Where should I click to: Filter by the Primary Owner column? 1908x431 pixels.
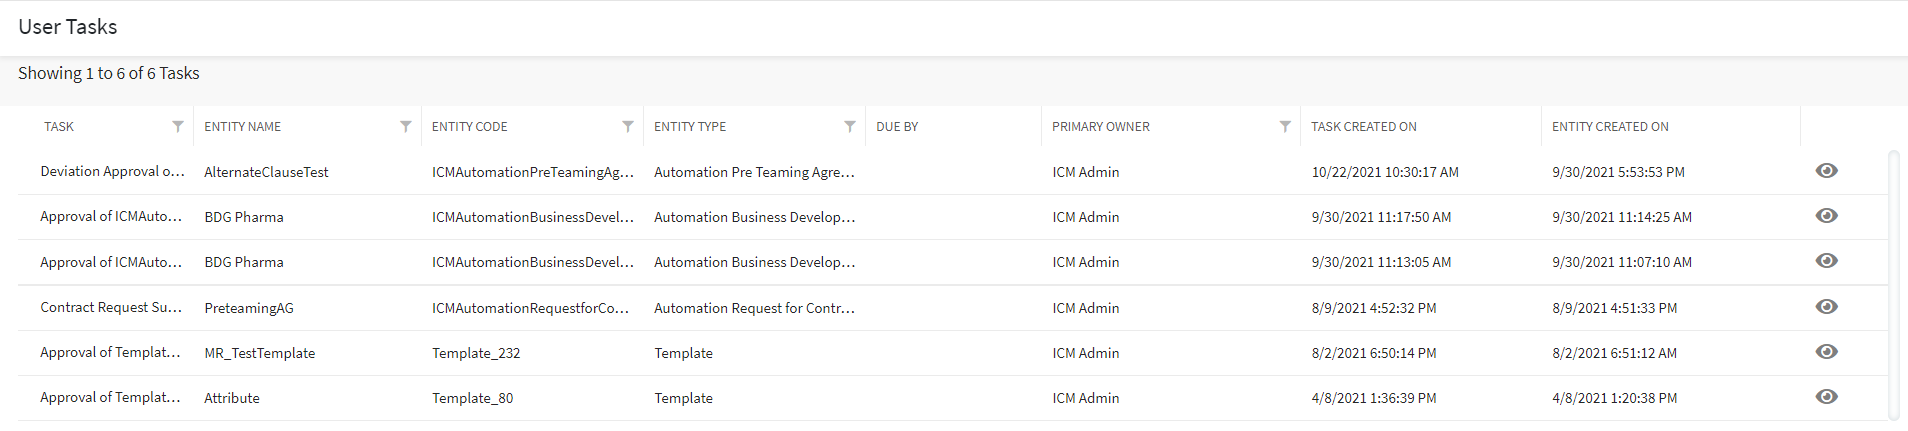(x=1285, y=127)
